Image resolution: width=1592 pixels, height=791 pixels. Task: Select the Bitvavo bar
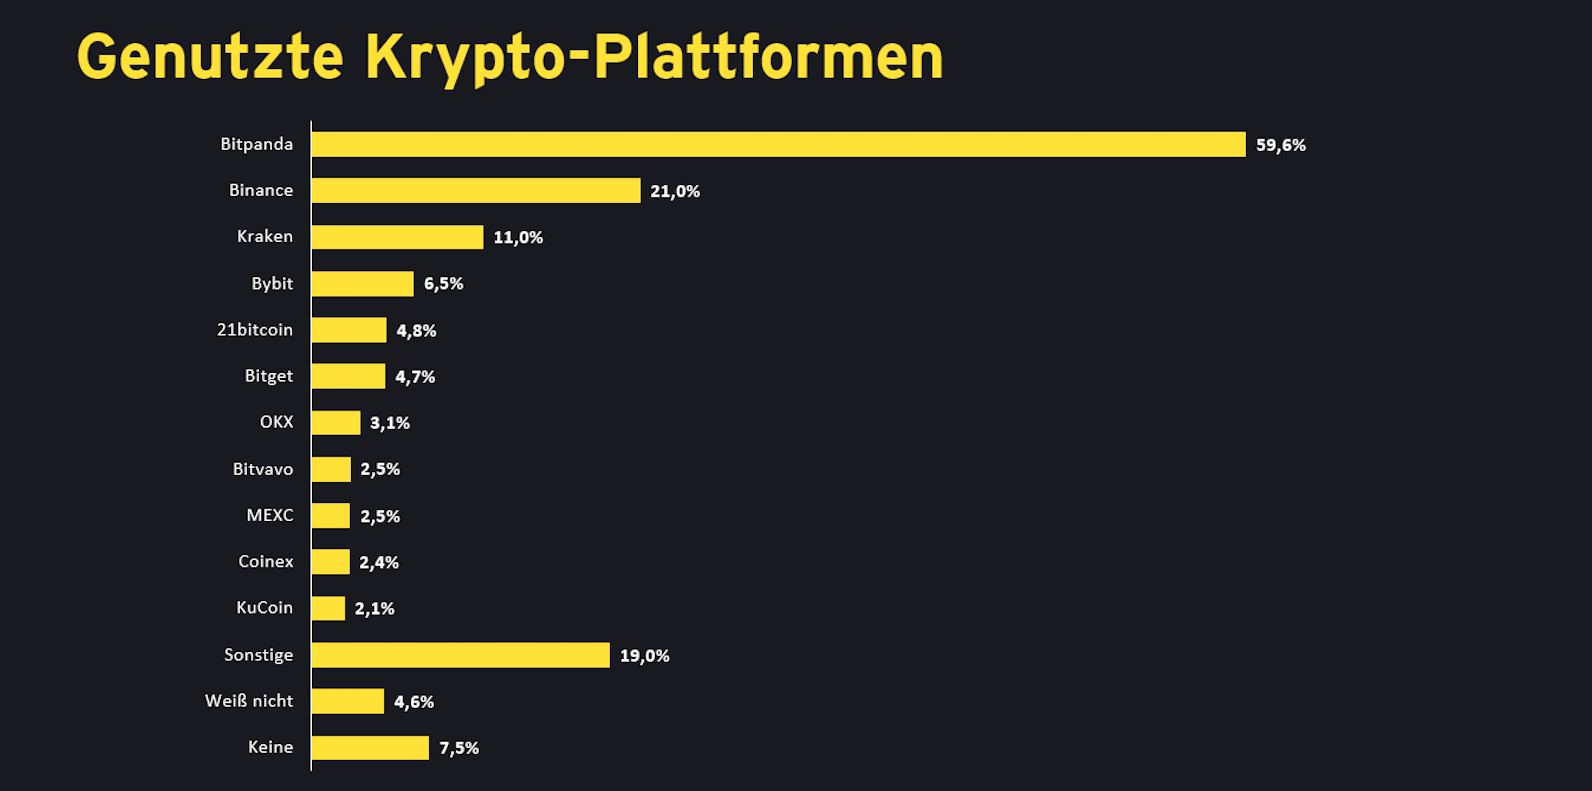331,469
